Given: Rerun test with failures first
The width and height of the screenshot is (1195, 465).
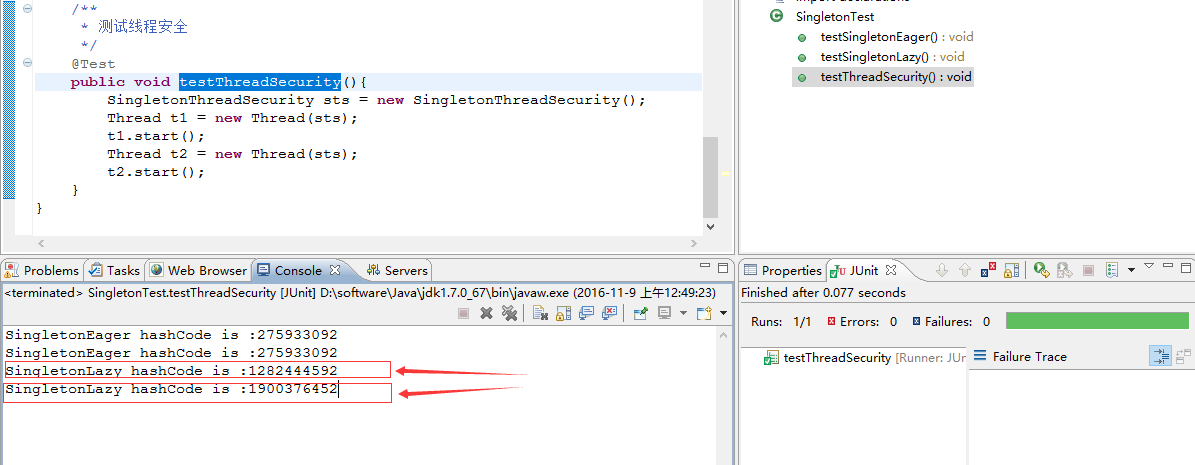Looking at the screenshot, I should (x=1065, y=270).
